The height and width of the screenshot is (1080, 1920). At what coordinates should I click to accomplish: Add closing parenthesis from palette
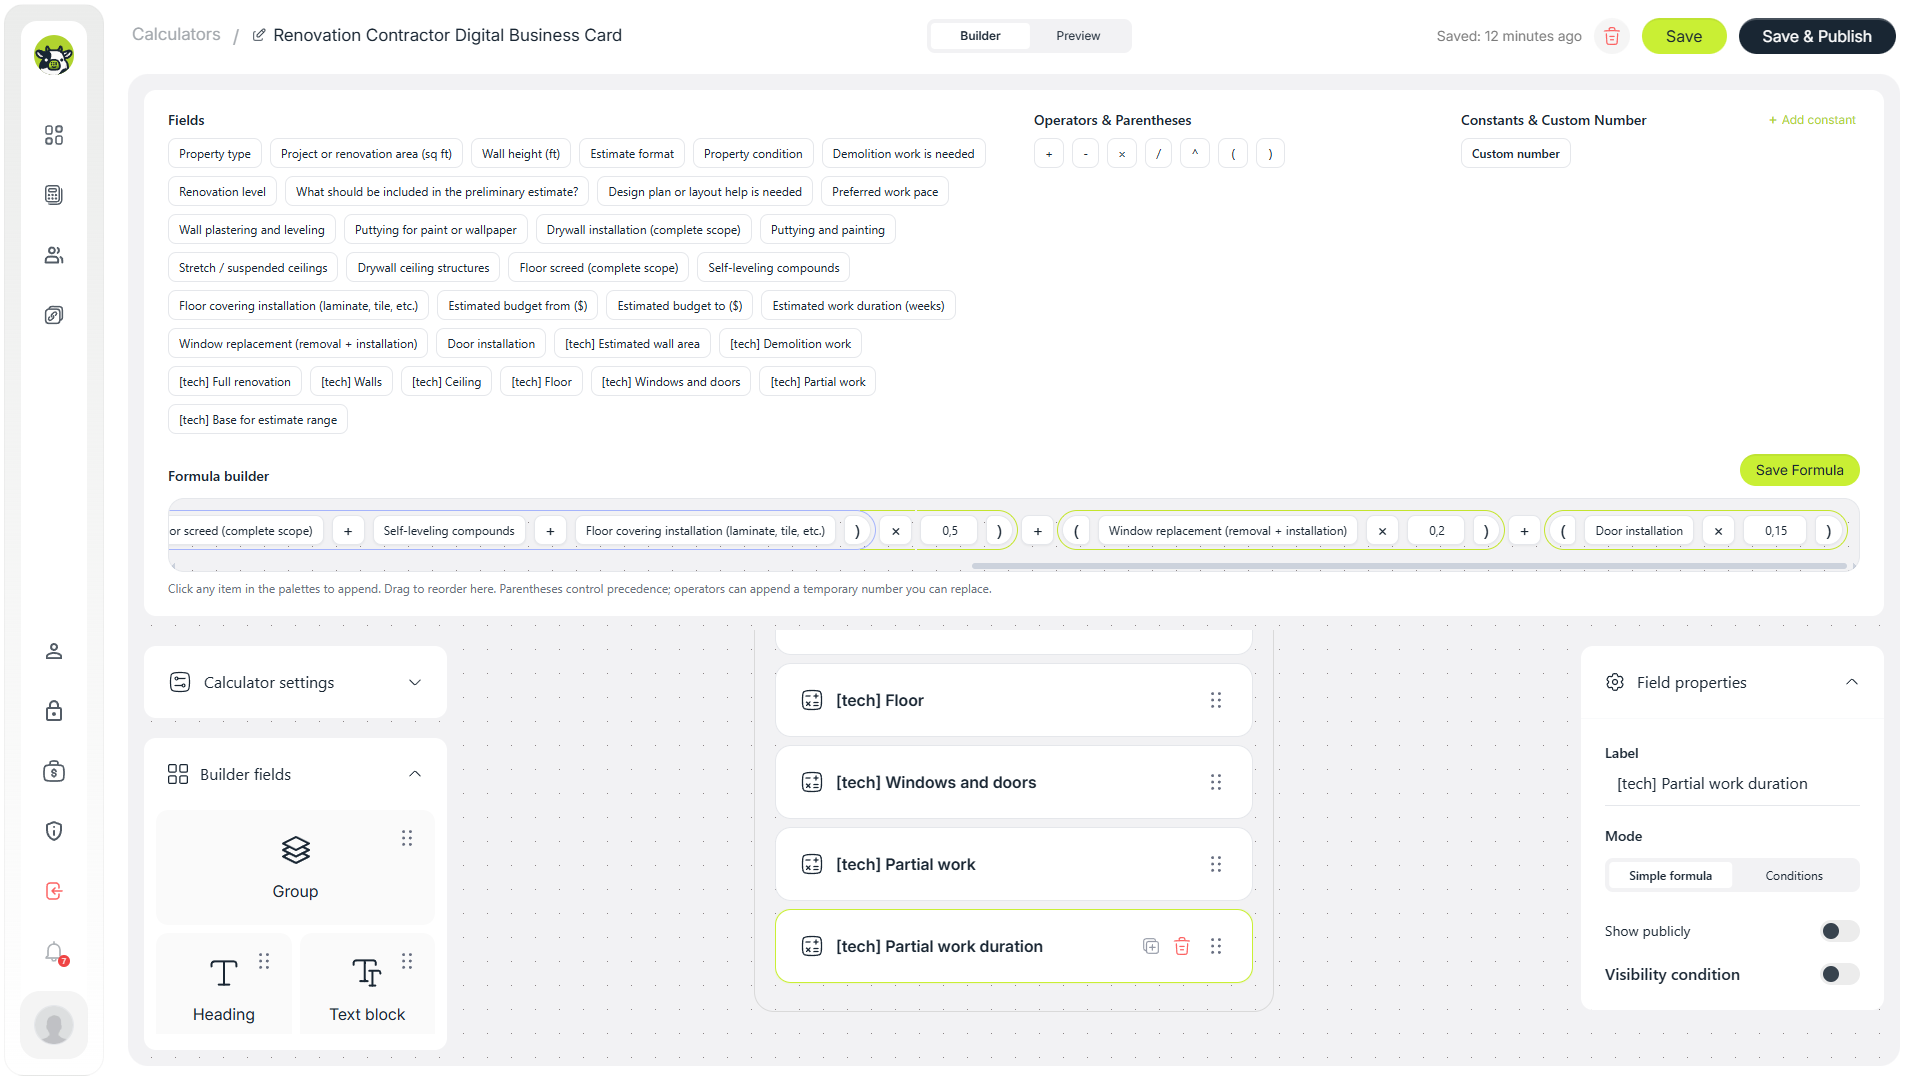pyautogui.click(x=1270, y=154)
